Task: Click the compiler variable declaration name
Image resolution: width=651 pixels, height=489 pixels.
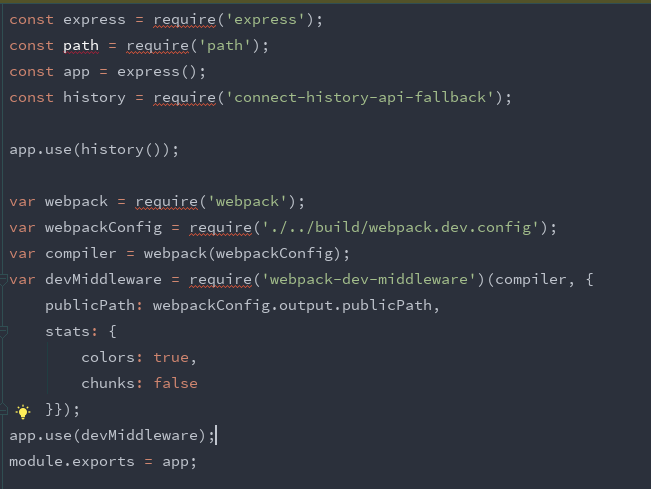Action: click(x=81, y=254)
